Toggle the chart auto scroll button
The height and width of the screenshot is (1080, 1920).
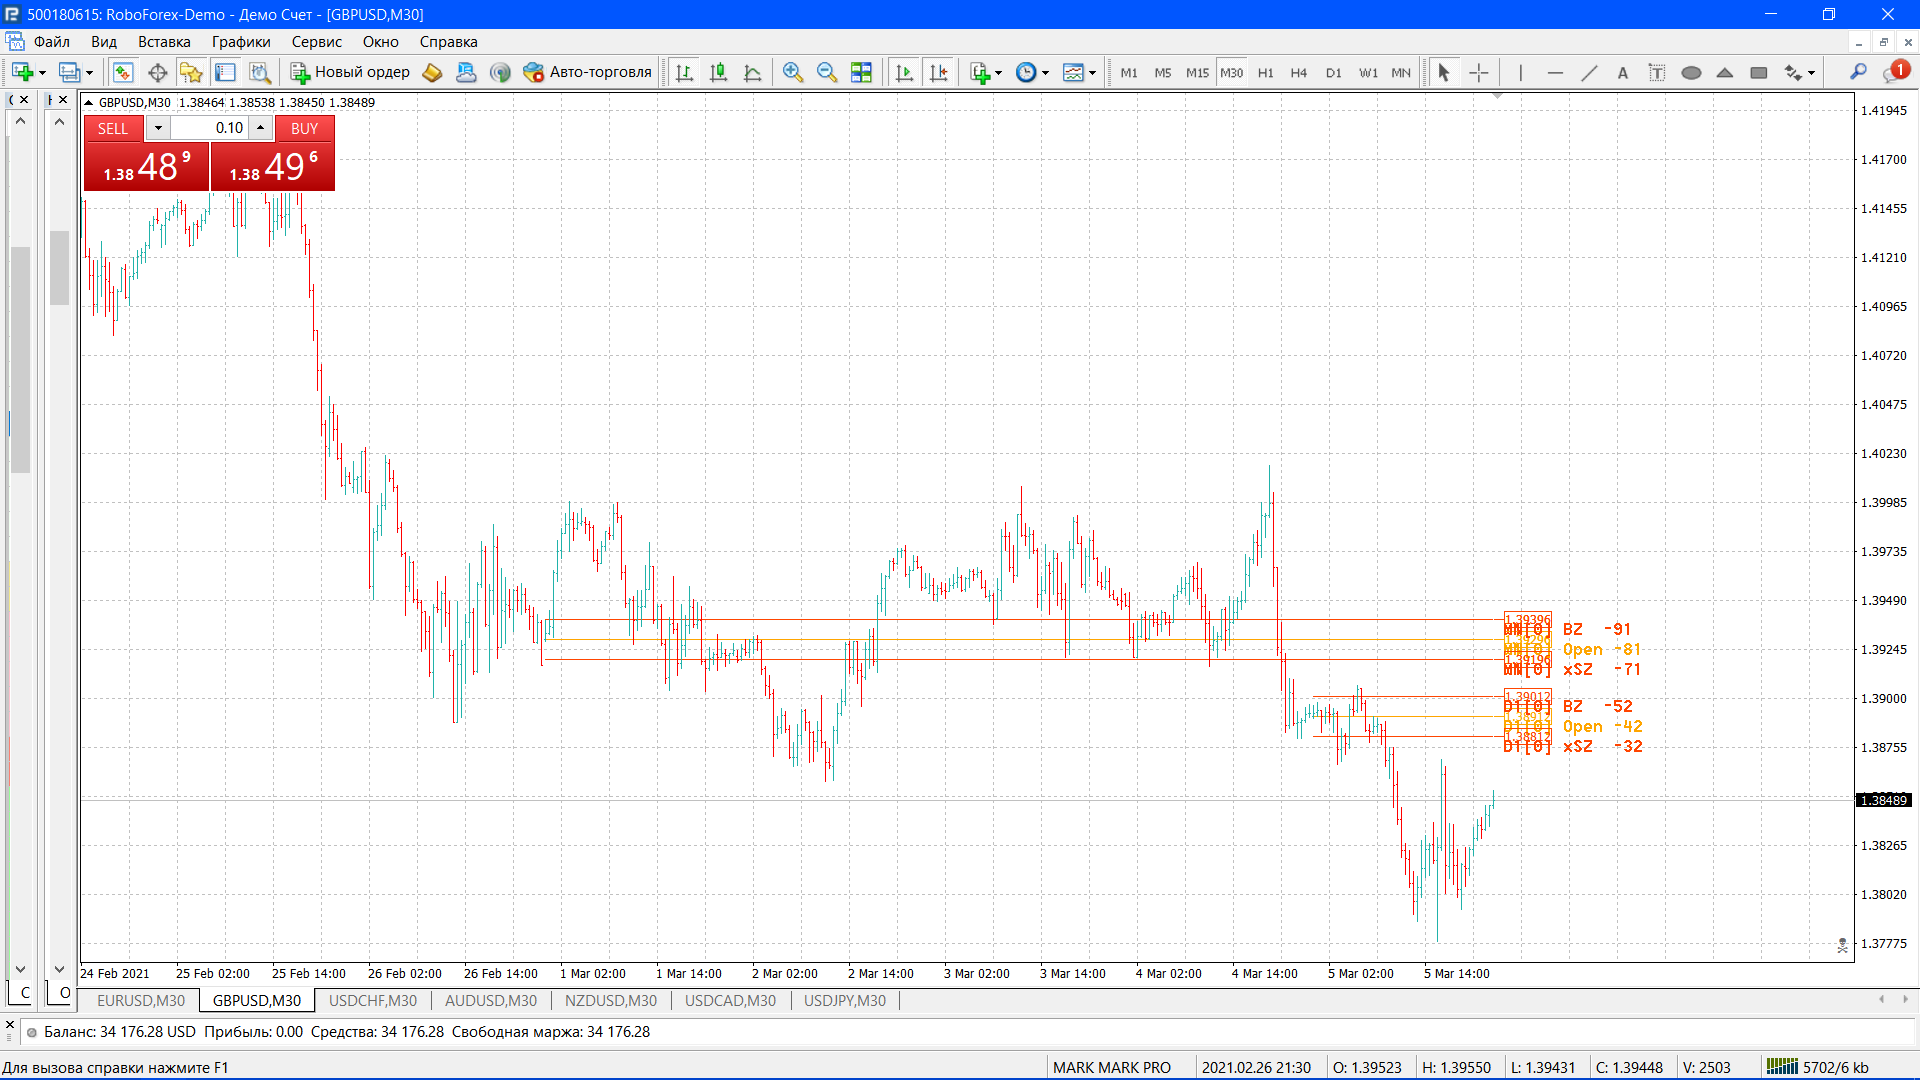coord(904,72)
